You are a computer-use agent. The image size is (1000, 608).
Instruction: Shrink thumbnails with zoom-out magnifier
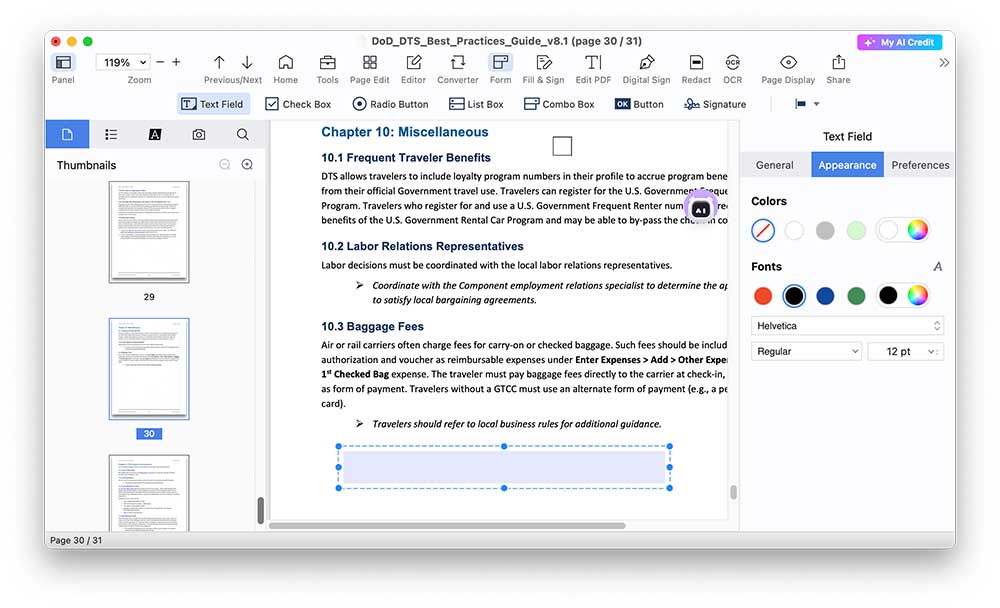tap(224, 165)
